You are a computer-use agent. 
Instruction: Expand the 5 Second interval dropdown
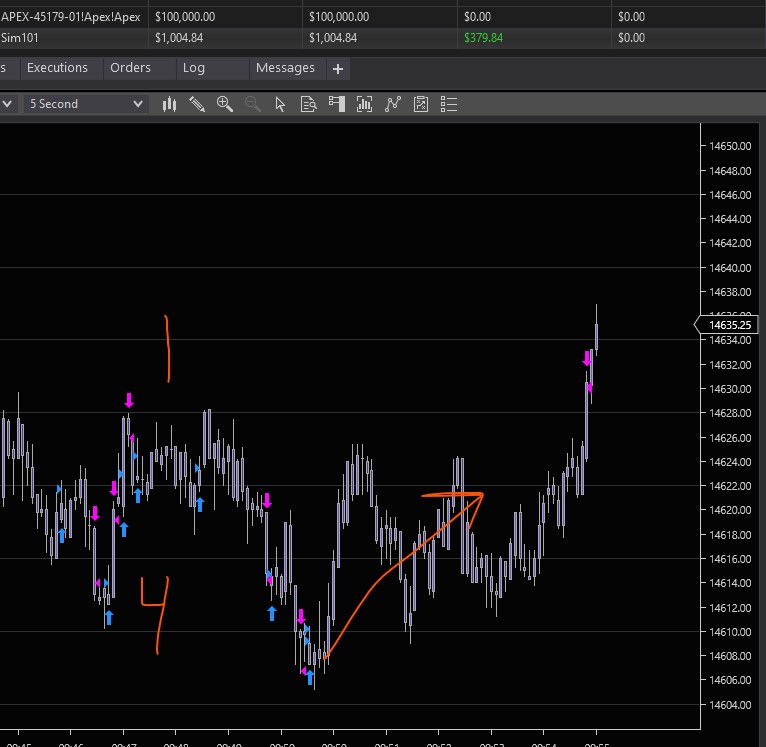137,104
